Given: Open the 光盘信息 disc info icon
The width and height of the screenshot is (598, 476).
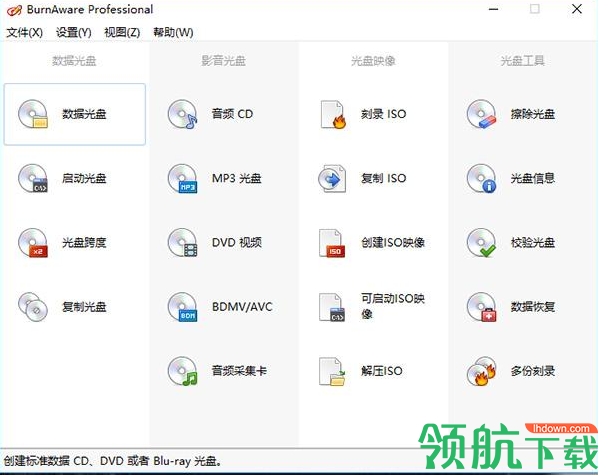Looking at the screenshot, I should (482, 178).
